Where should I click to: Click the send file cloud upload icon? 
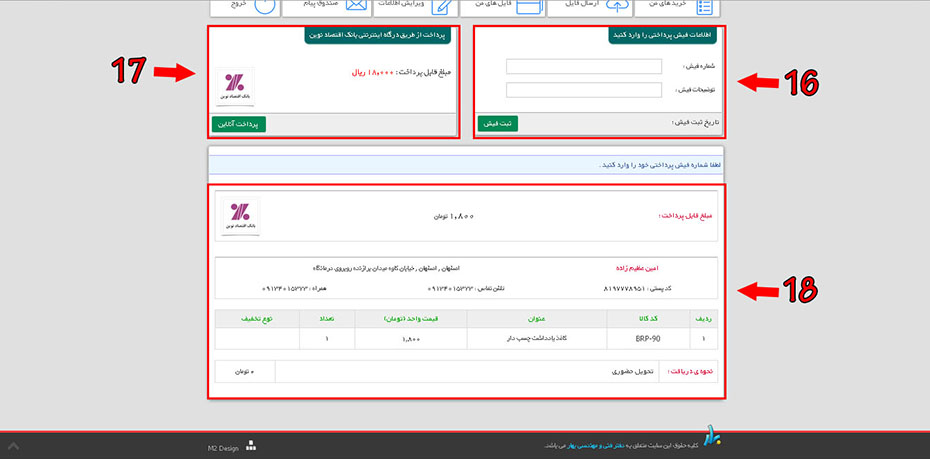619,6
